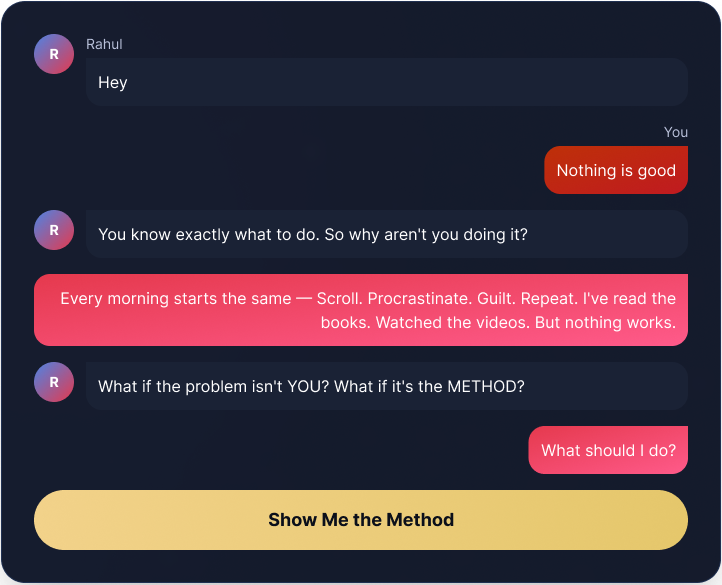Click the avatar next to 'You know exactly' message

coord(54,230)
